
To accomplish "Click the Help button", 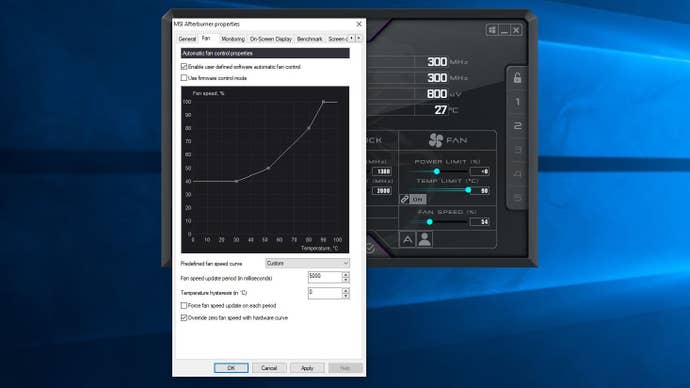I will [345, 368].
